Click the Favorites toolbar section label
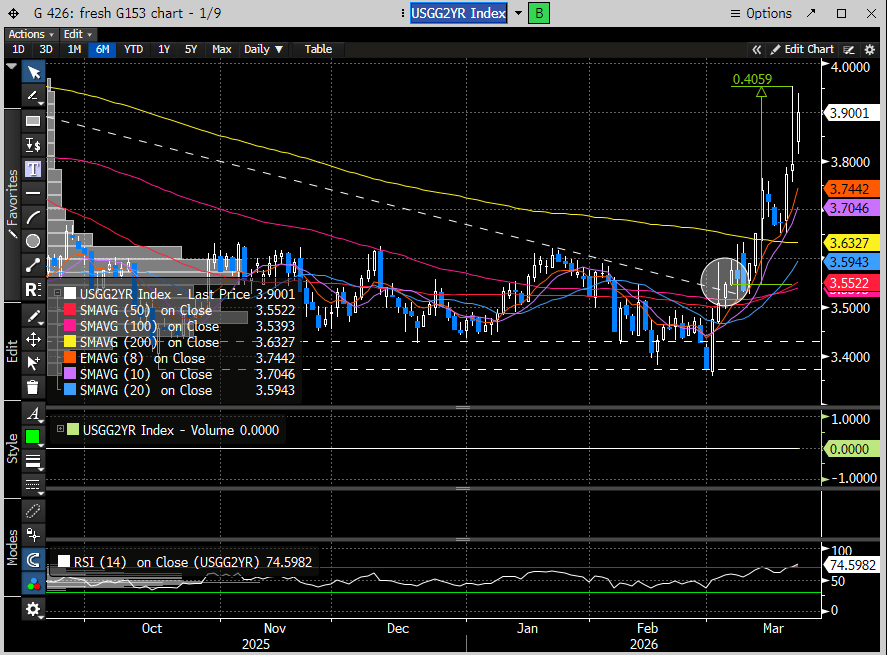Image resolution: width=887 pixels, height=655 pixels. (12, 204)
